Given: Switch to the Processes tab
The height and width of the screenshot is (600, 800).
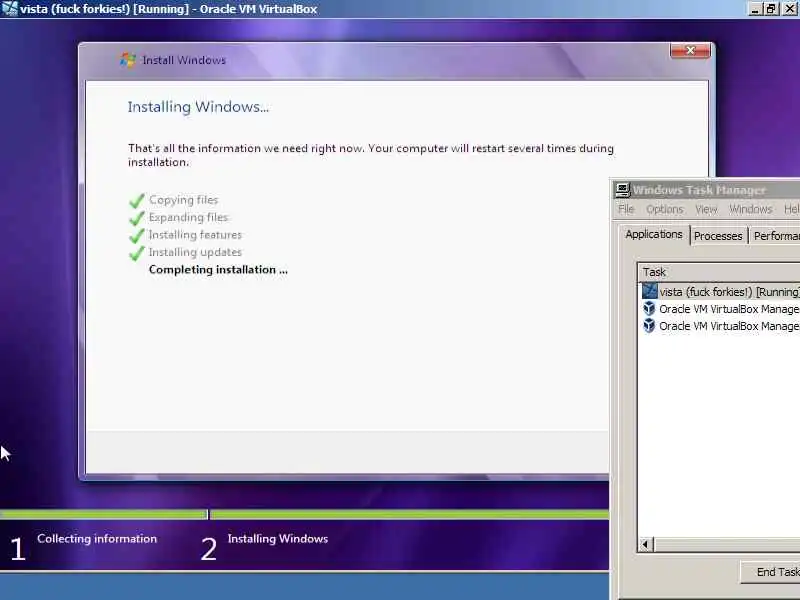Looking at the screenshot, I should point(718,236).
